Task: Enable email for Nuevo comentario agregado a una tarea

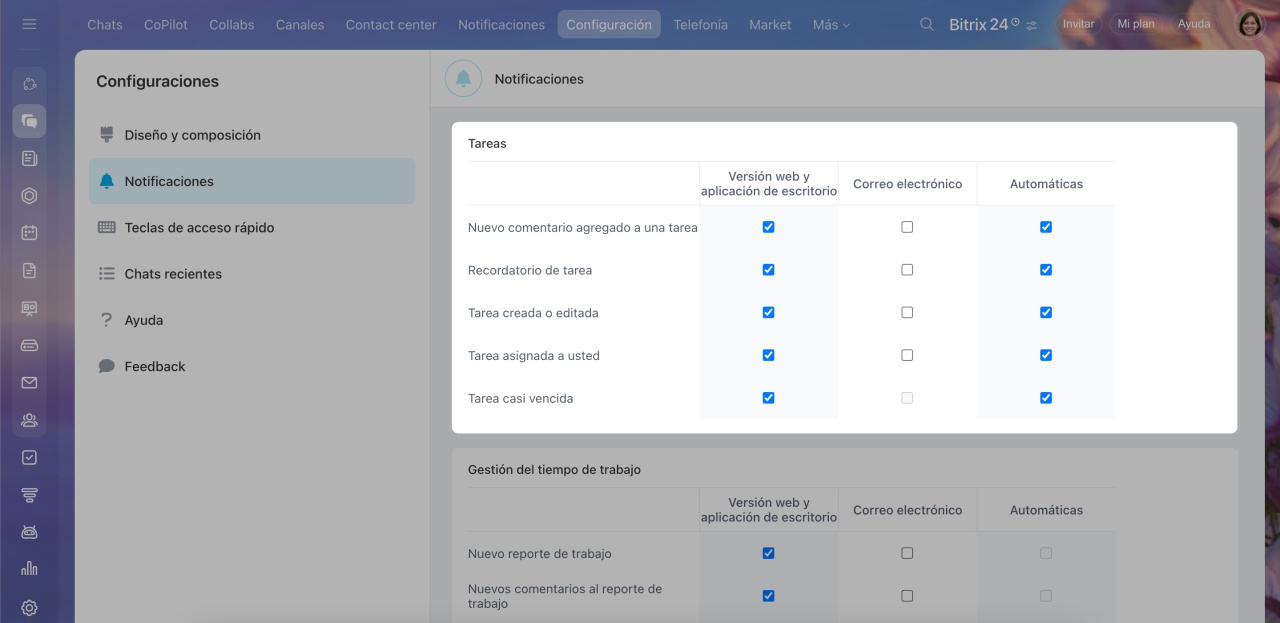Action: pyautogui.click(x=907, y=227)
